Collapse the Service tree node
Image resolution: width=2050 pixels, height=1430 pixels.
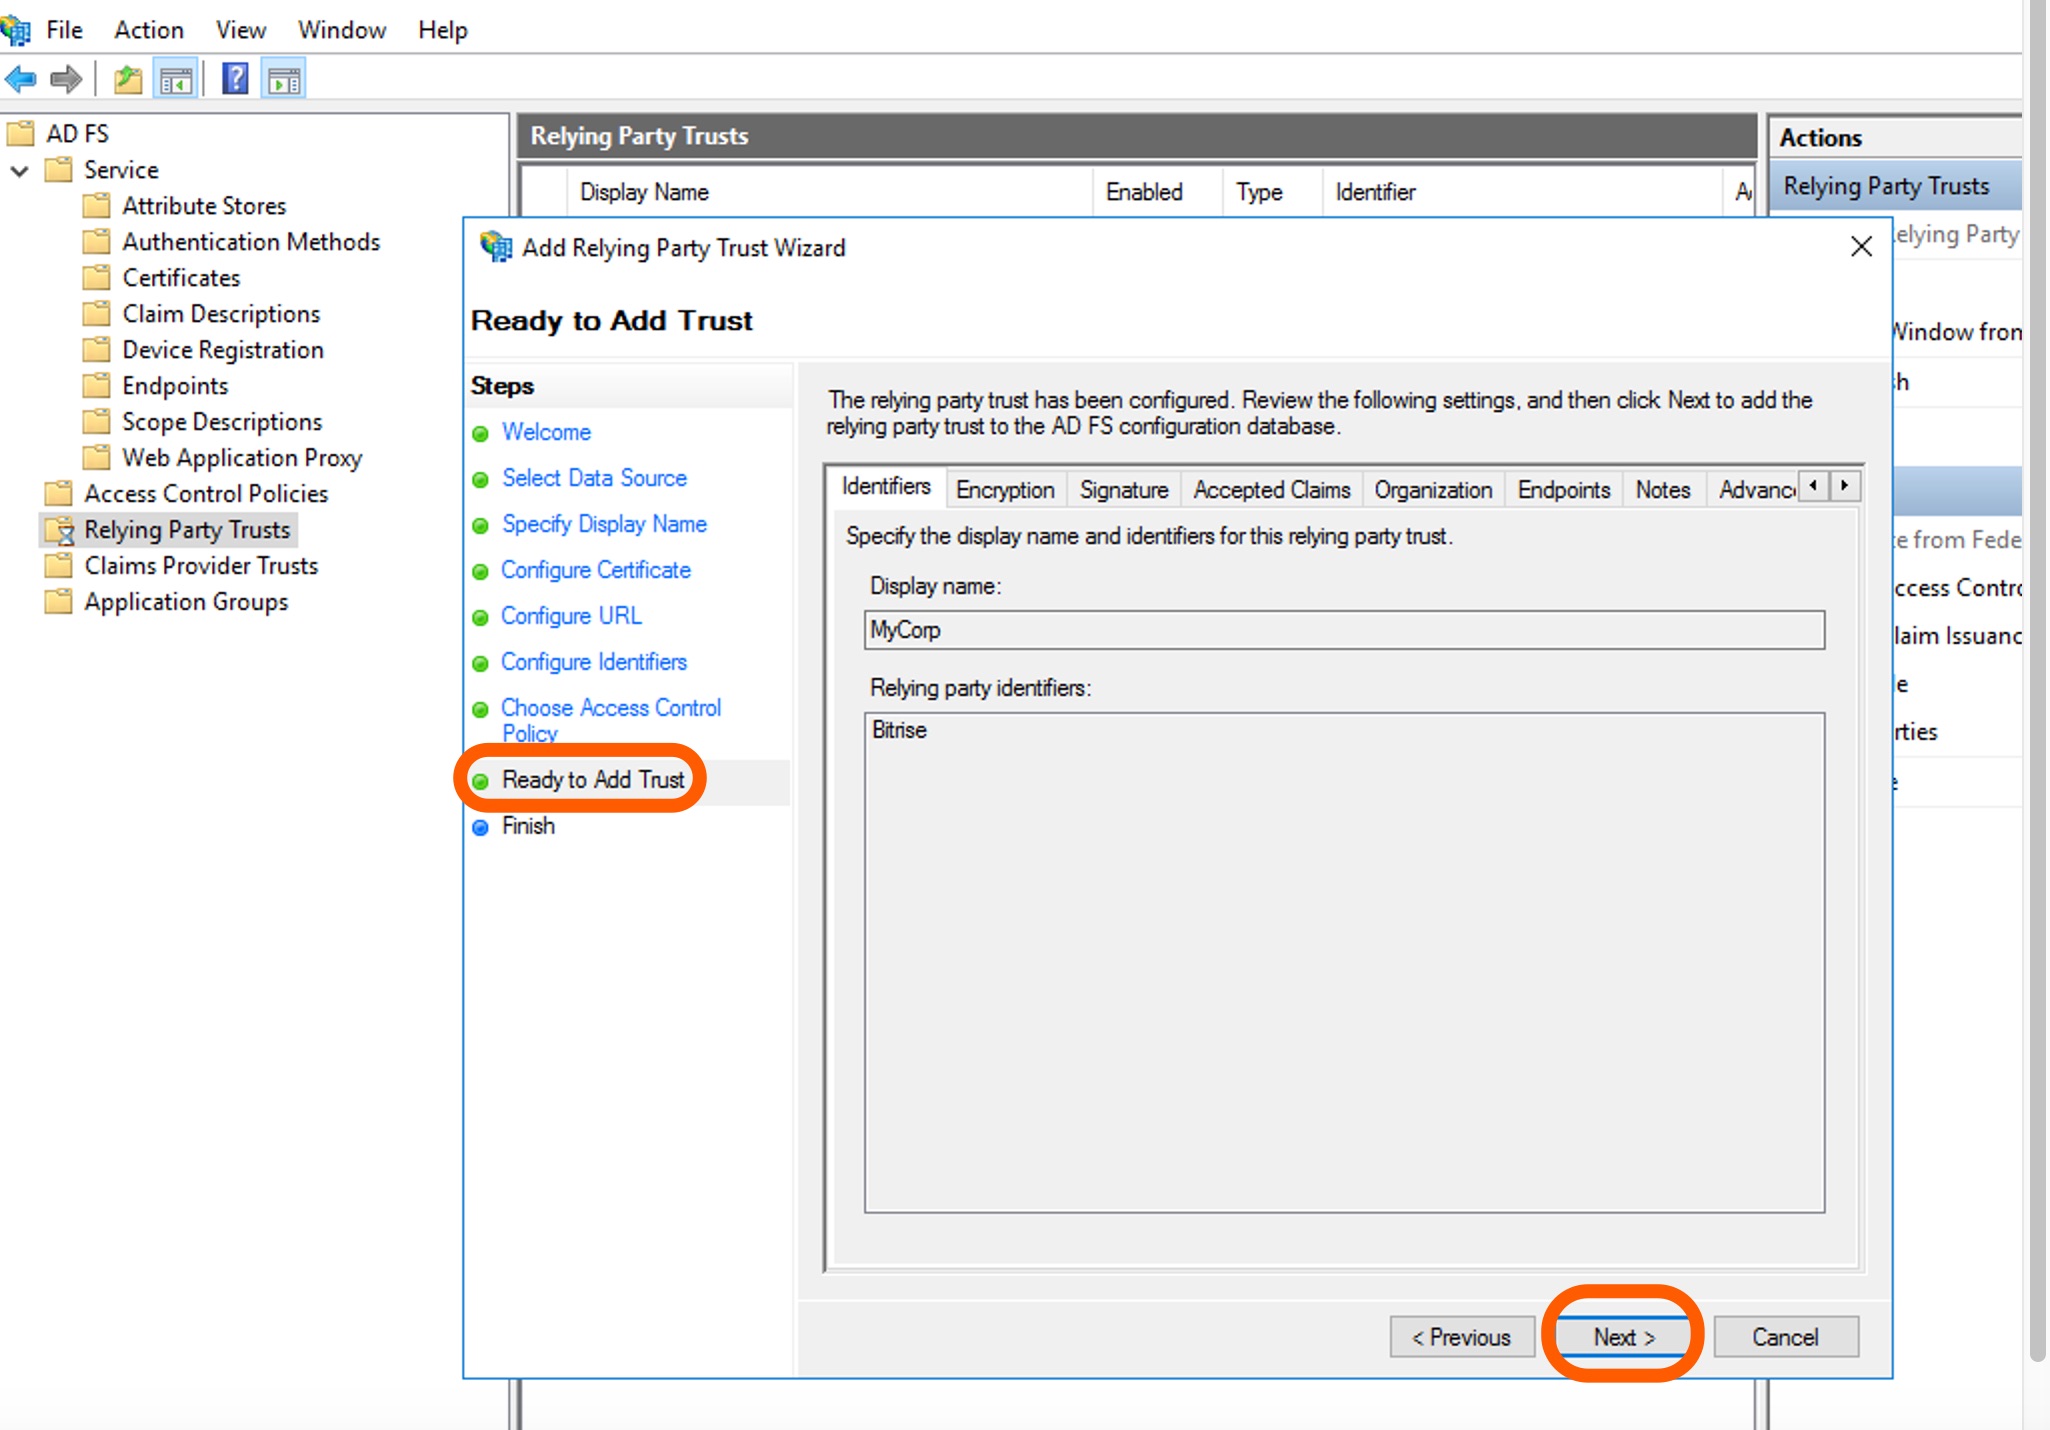point(19,171)
